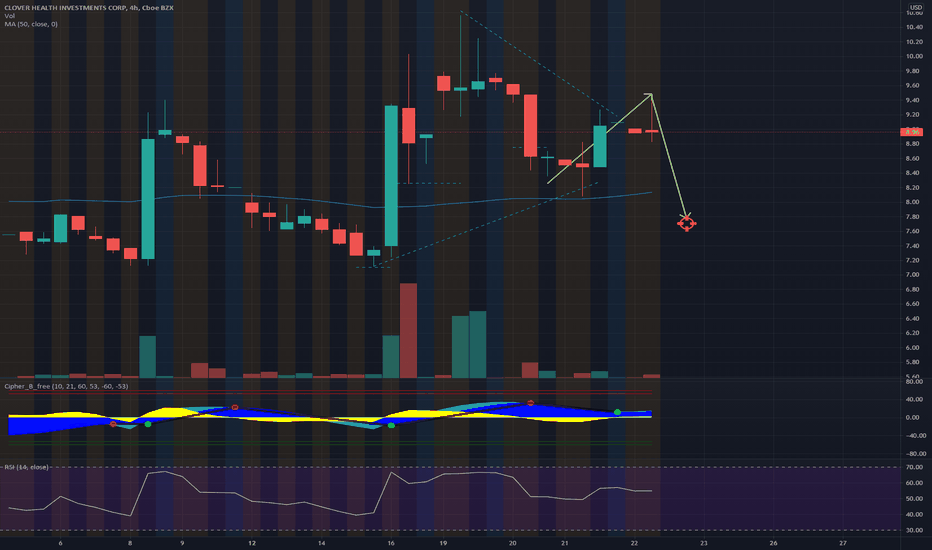Click the 70.00 RSI scale label
This screenshot has height=550, width=932.
pos(914,467)
